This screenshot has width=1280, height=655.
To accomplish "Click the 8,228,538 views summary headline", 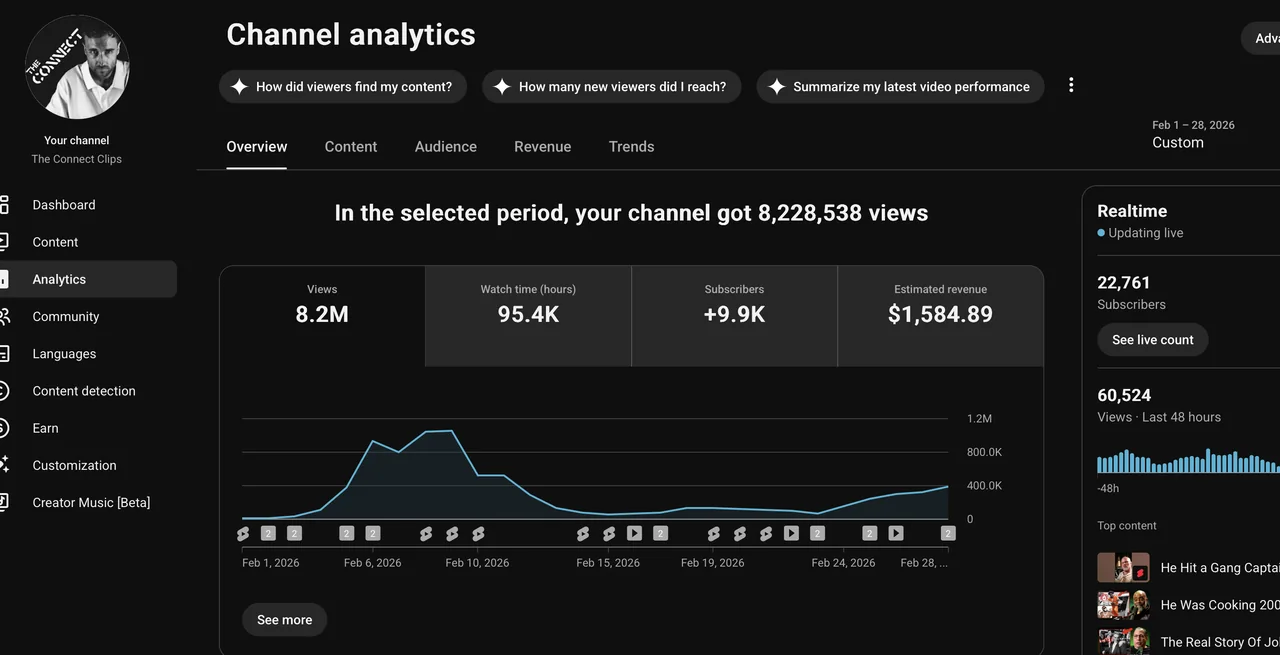I will click(x=631, y=213).
